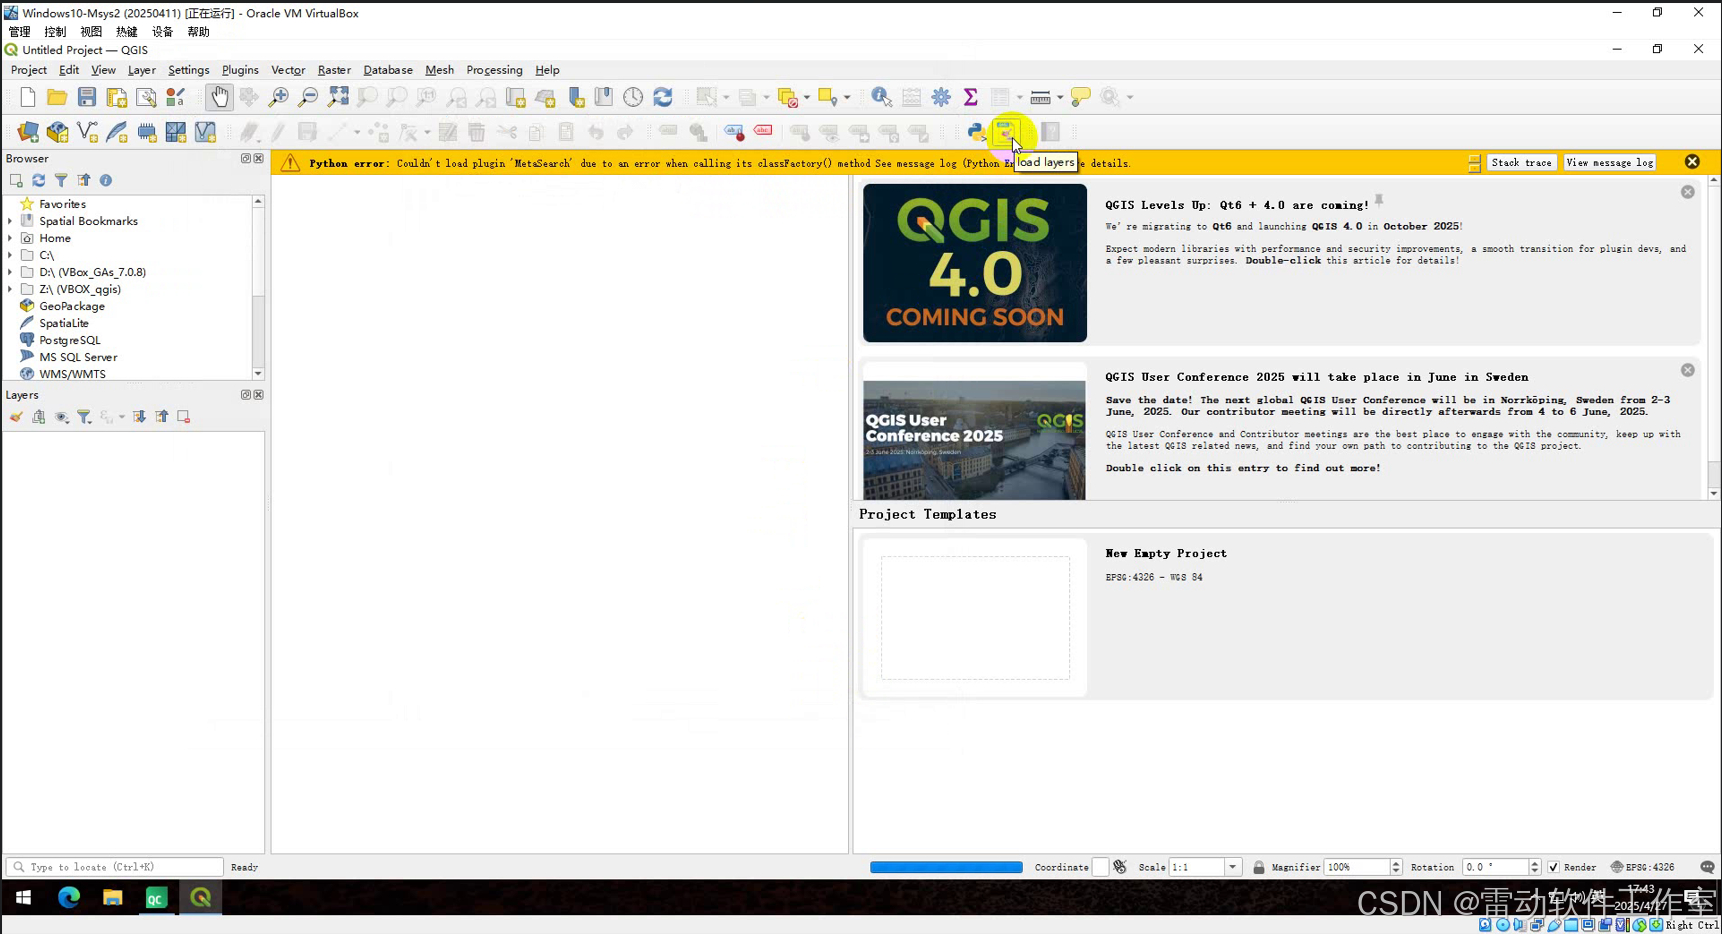The image size is (1722, 934).
Task: Open the Processing menu
Action: click(494, 70)
